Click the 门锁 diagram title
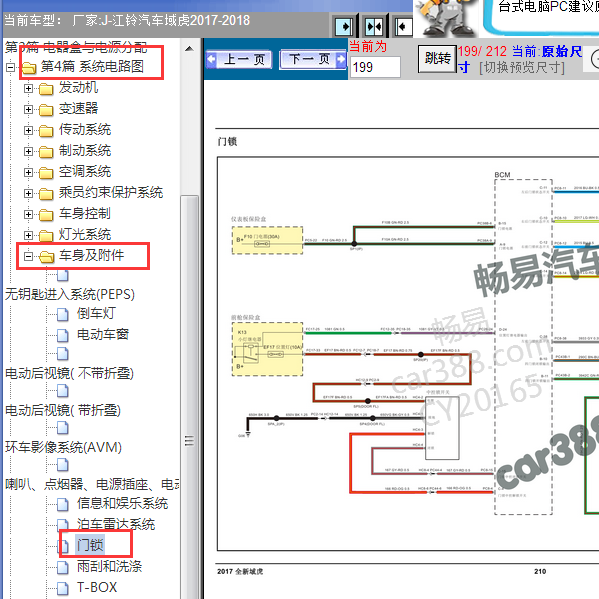 tap(227, 142)
